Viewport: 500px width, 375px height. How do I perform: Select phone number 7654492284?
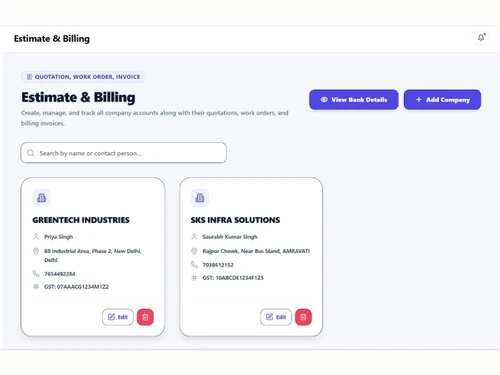point(60,274)
